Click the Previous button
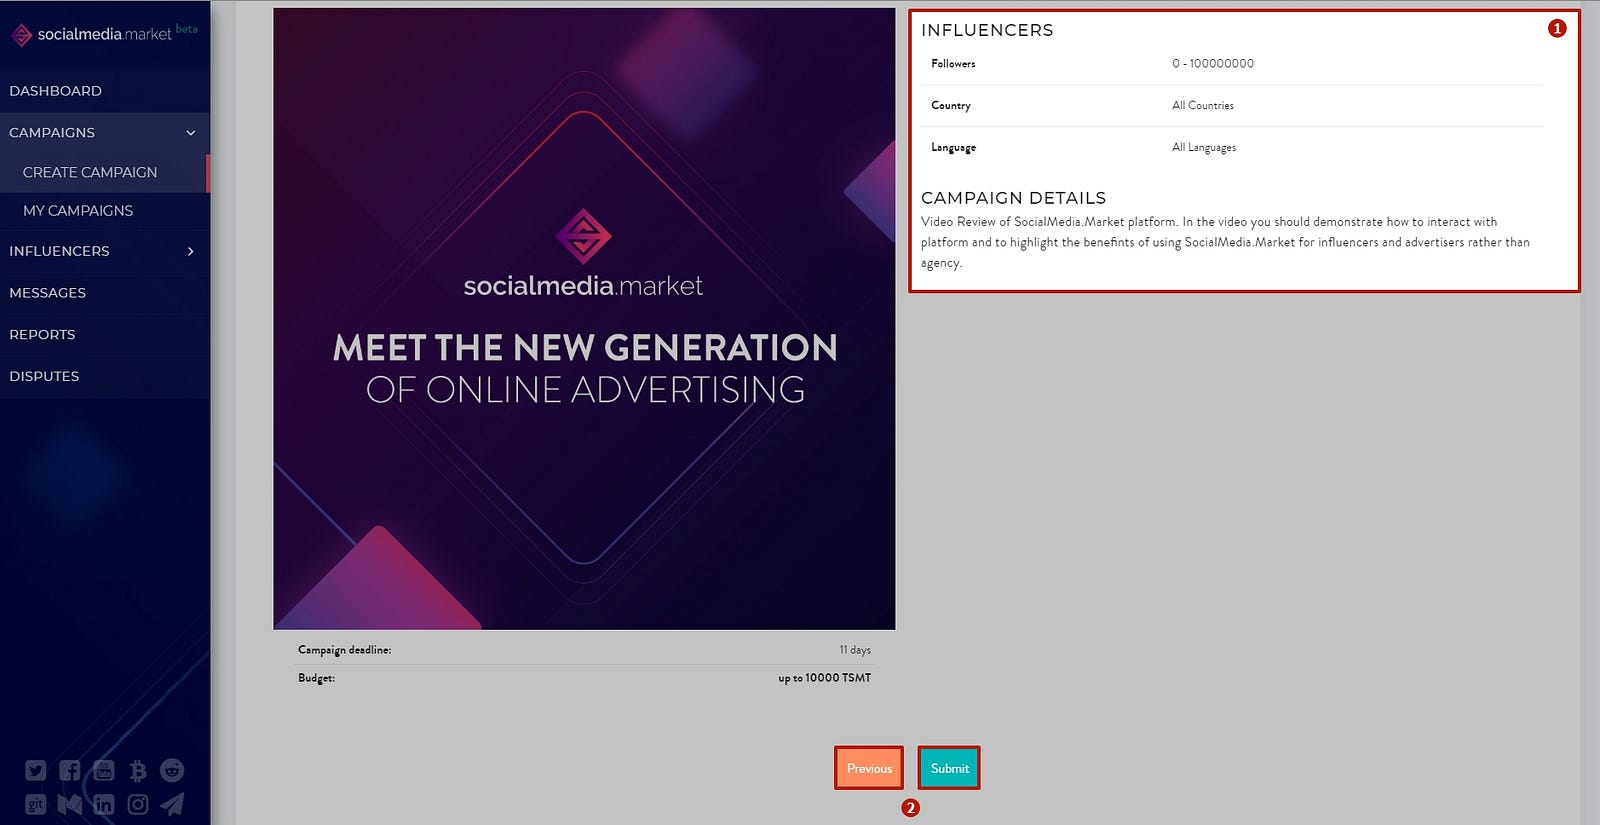The width and height of the screenshot is (1600, 825). click(x=869, y=768)
